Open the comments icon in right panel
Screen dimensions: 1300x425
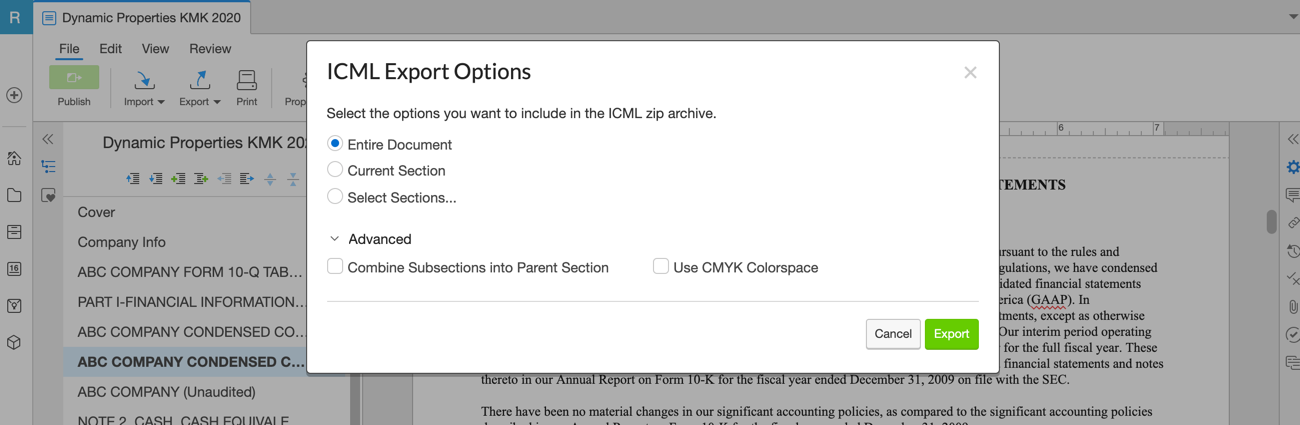coord(1292,195)
